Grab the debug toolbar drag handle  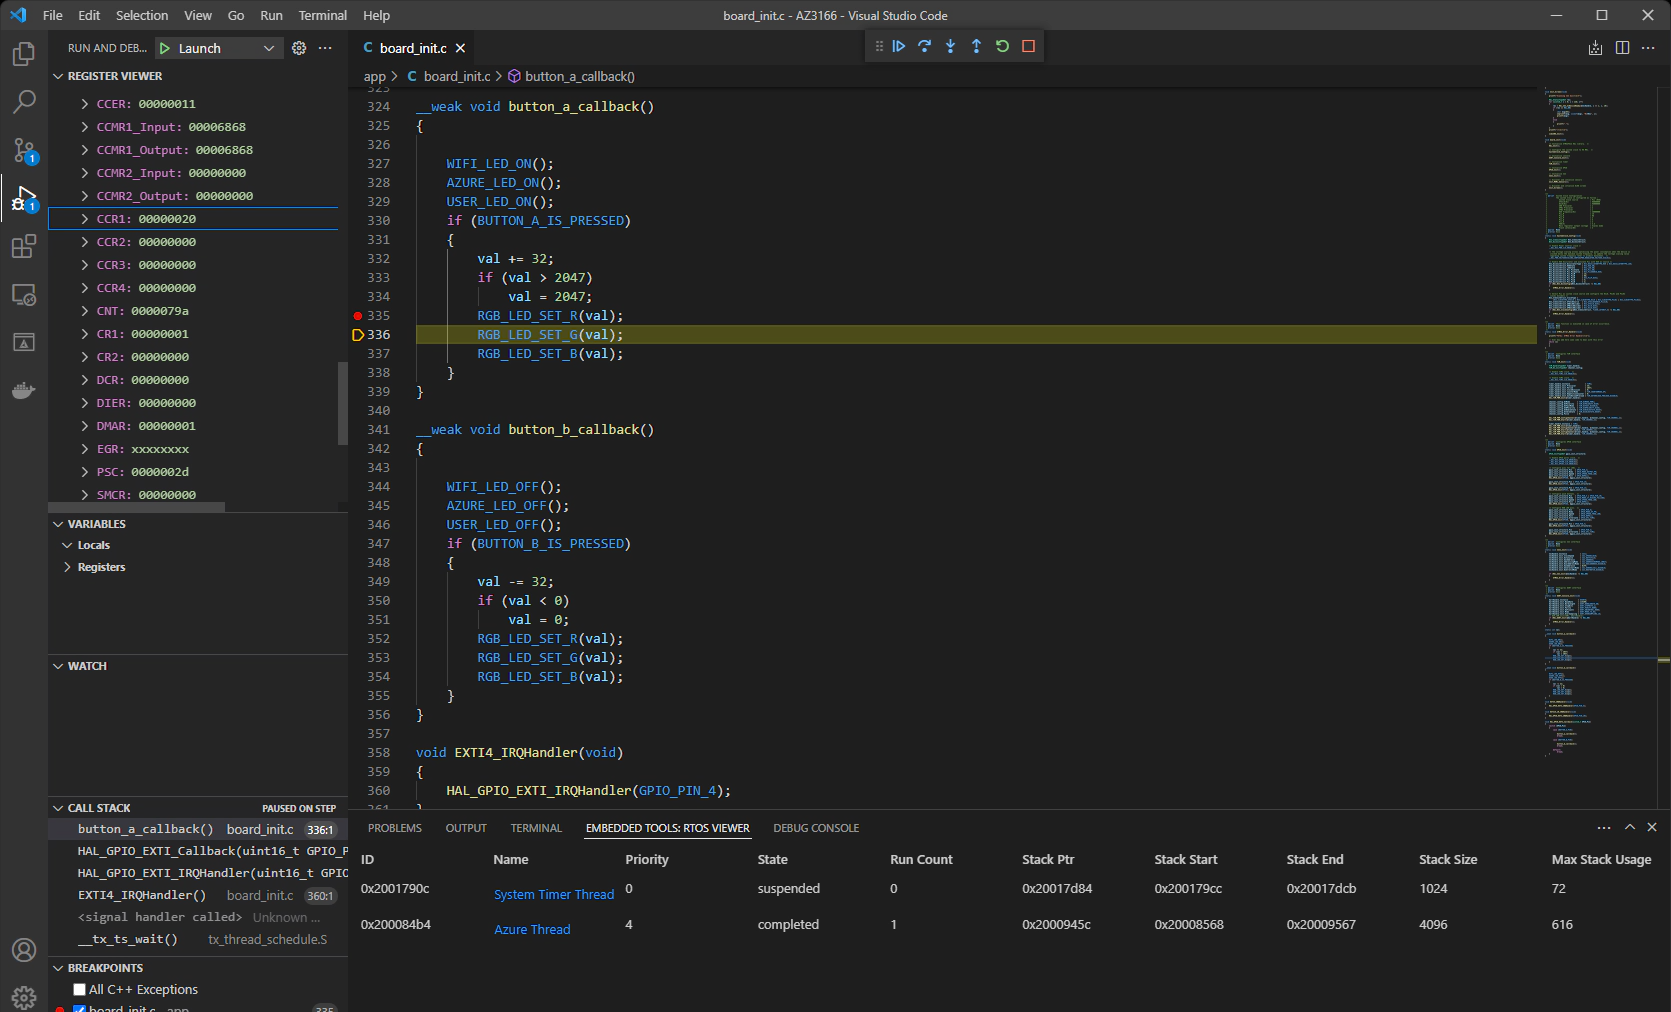pos(879,46)
